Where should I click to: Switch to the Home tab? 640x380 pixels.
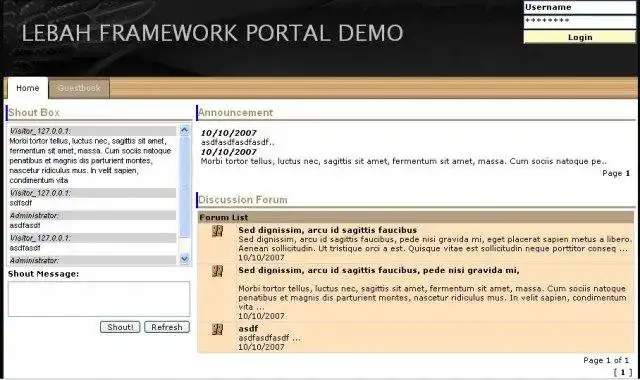pyautogui.click(x=28, y=88)
